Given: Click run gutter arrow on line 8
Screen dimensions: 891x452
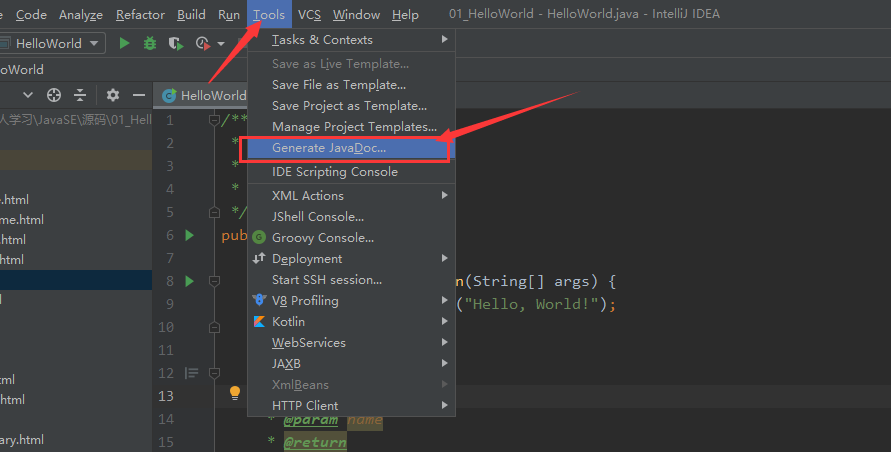Looking at the screenshot, I should (190, 281).
